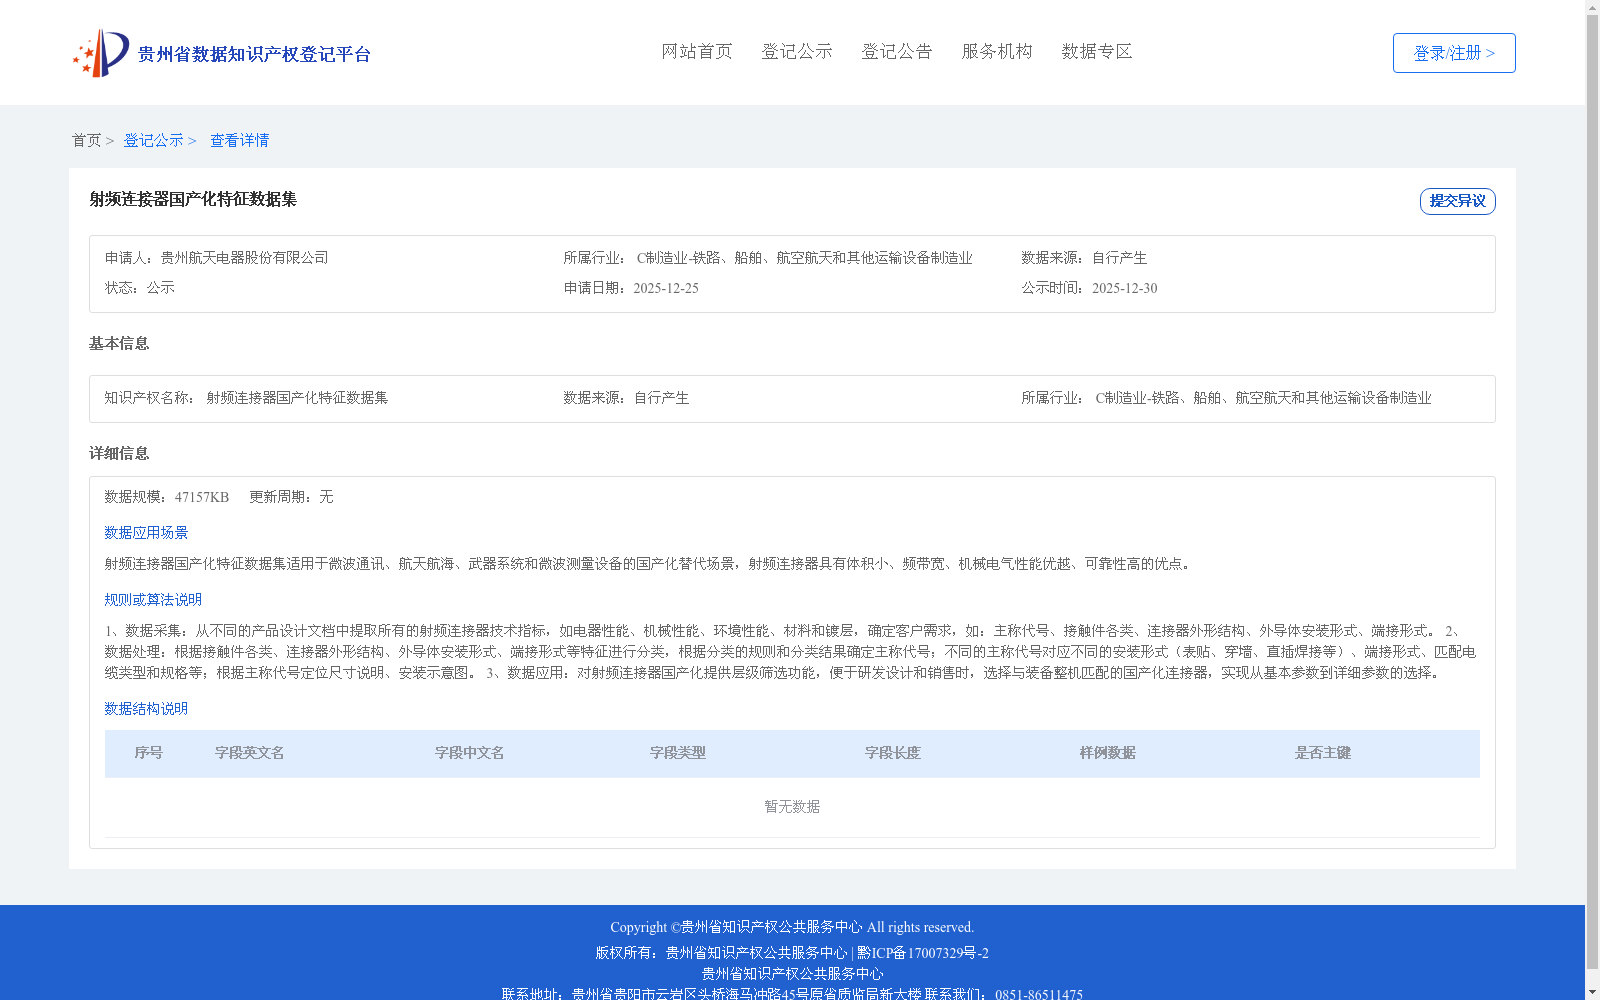Click the 暂无数据 empty table message
This screenshot has height=1000, width=1600.
[792, 807]
